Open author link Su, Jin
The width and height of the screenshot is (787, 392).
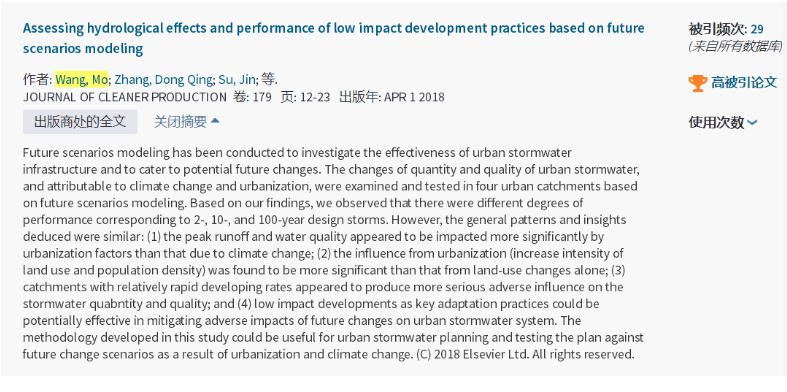coord(237,79)
